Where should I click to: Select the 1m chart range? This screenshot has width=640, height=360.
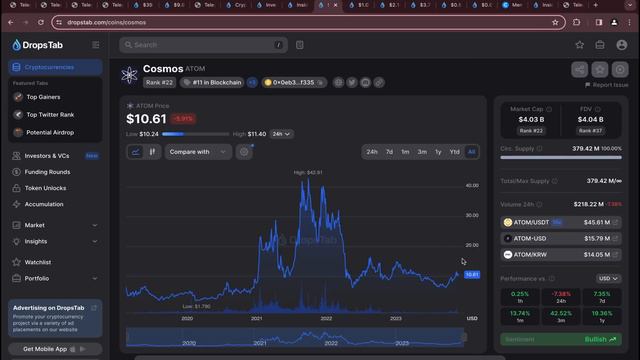pos(405,152)
